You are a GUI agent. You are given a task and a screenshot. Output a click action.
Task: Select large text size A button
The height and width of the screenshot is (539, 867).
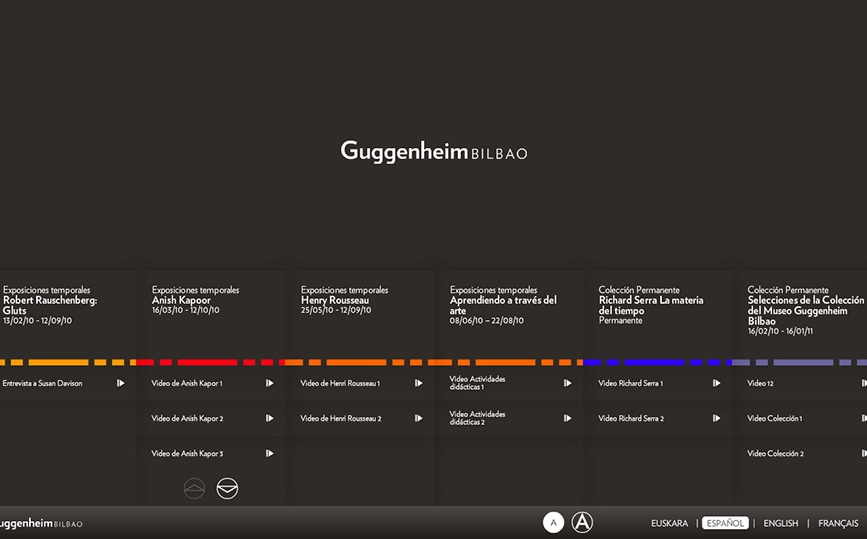582,522
